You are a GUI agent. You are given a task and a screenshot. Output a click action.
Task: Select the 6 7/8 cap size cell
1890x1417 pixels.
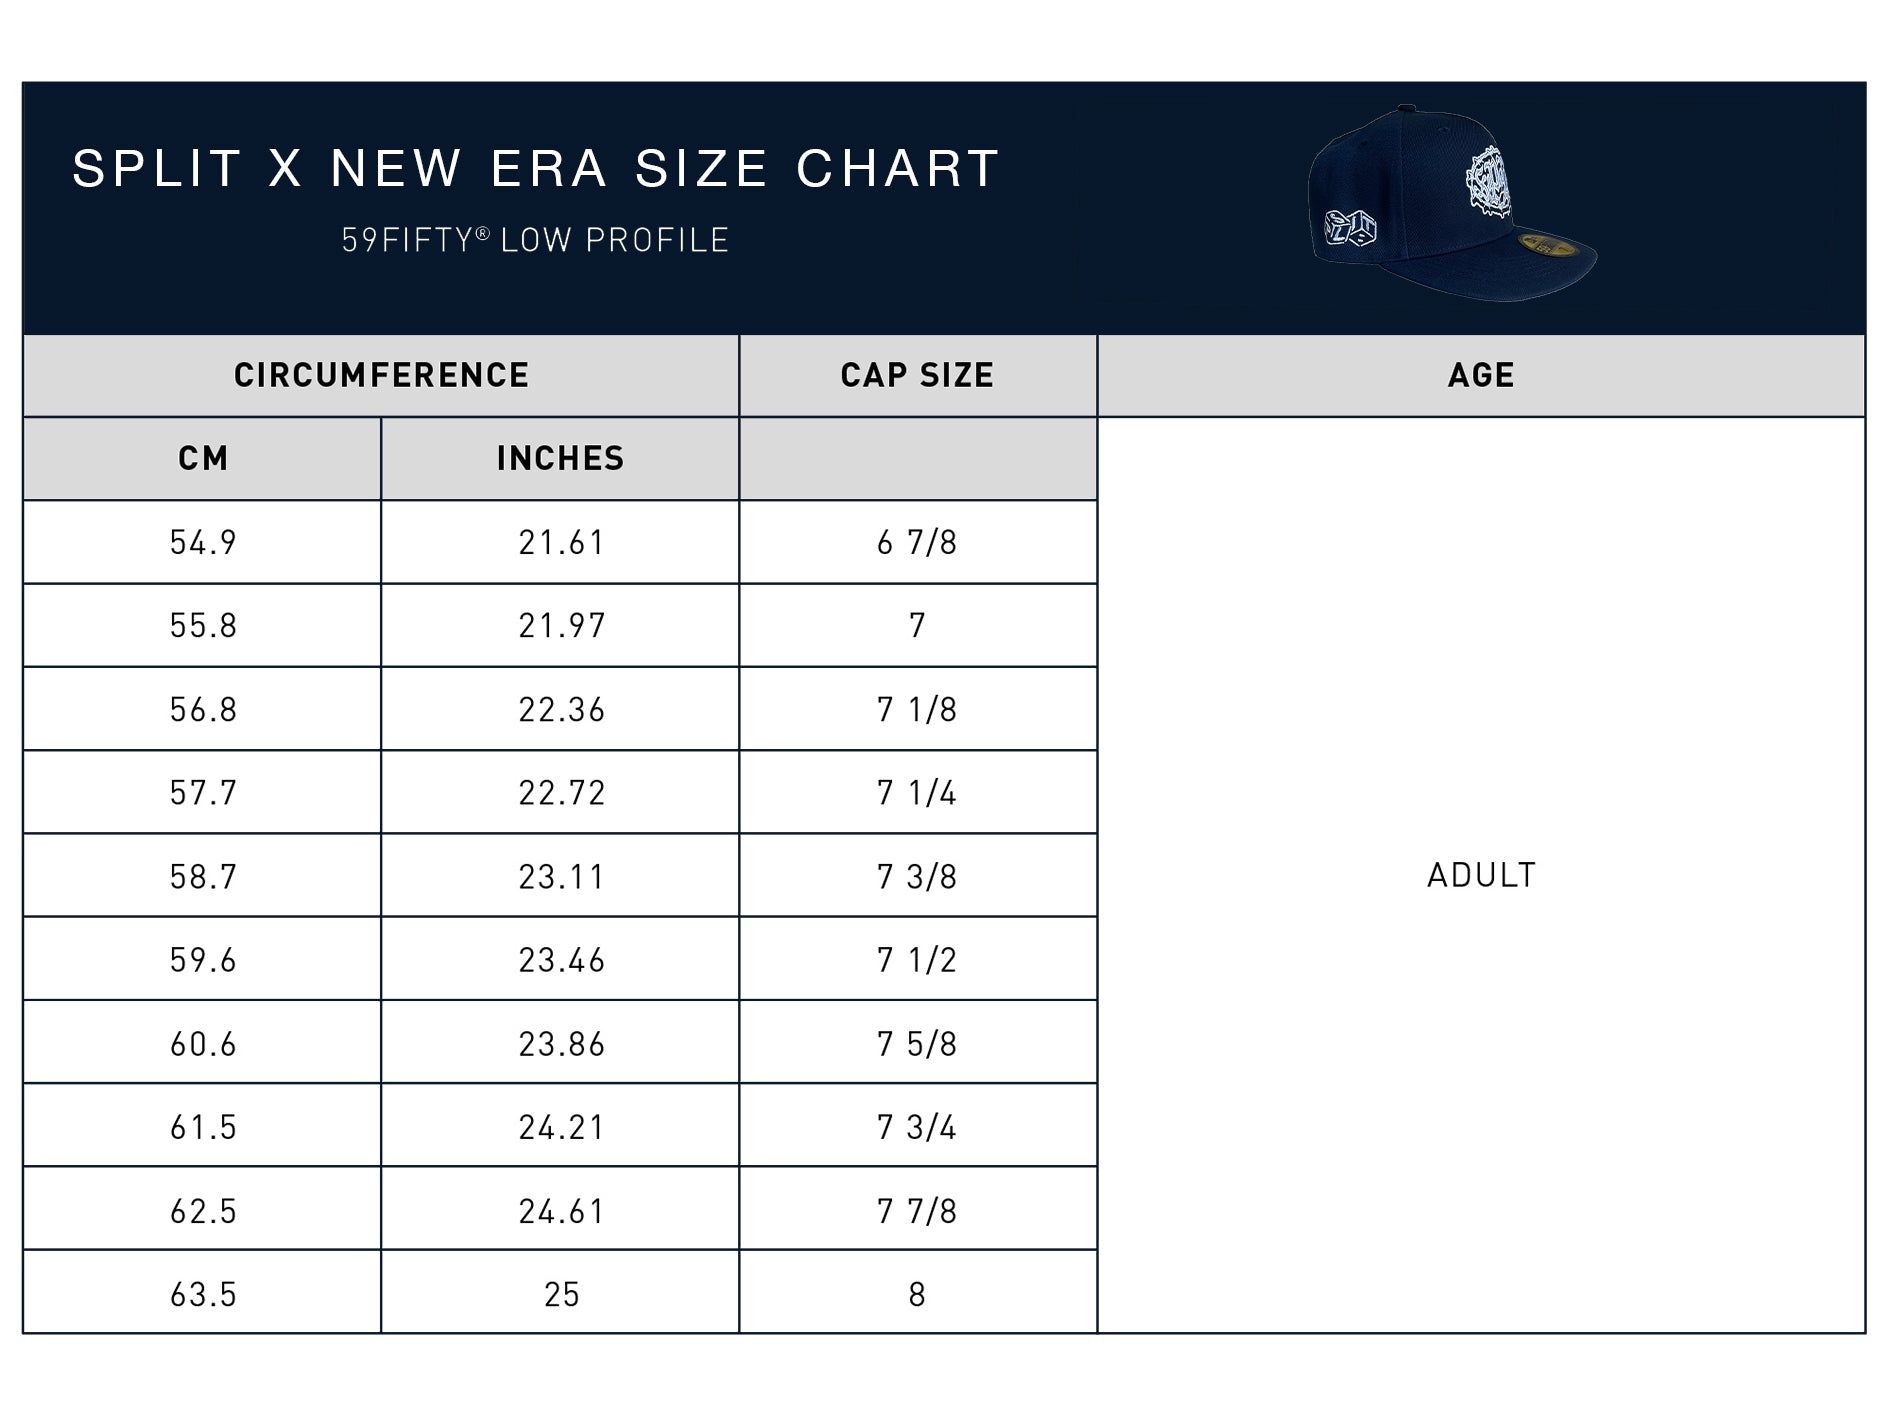918,542
